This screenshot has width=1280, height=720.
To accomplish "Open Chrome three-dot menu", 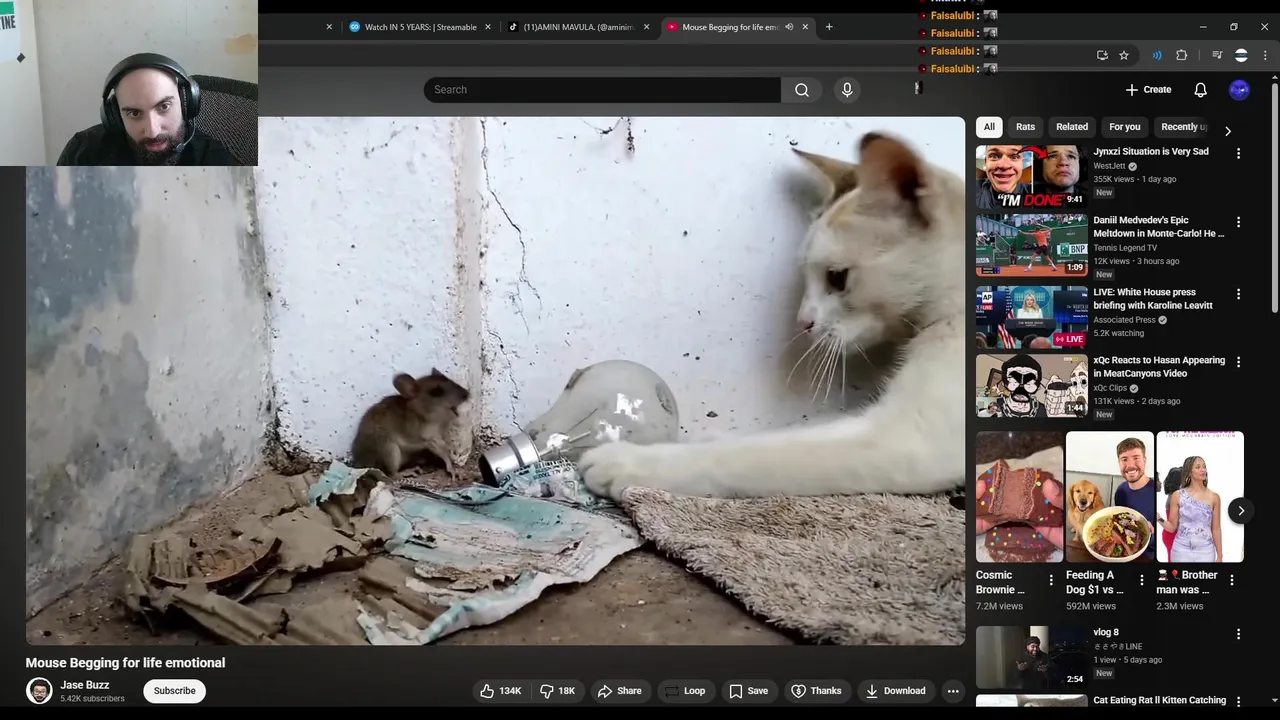I will pyautogui.click(x=1265, y=55).
